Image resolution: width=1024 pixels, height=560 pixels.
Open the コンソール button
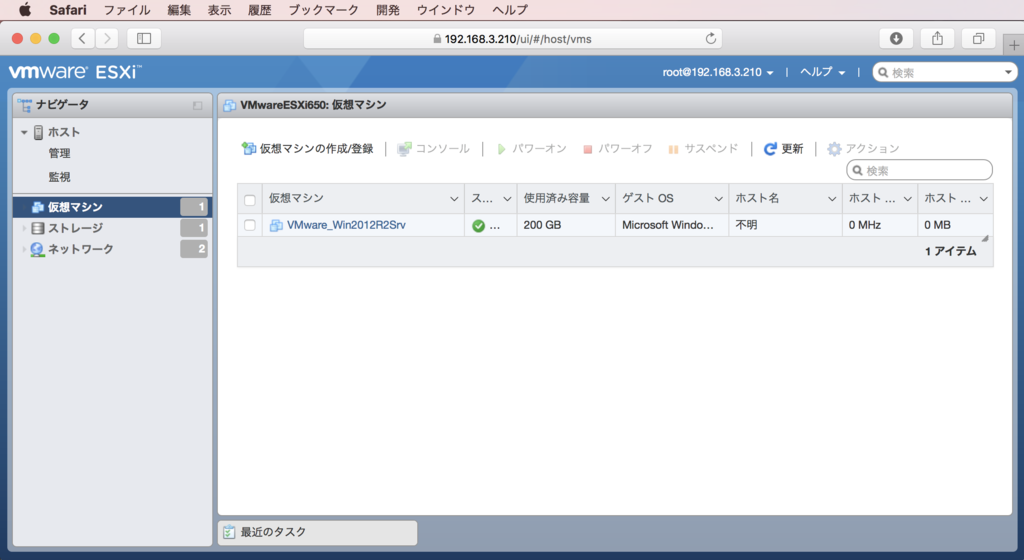[x=434, y=149]
